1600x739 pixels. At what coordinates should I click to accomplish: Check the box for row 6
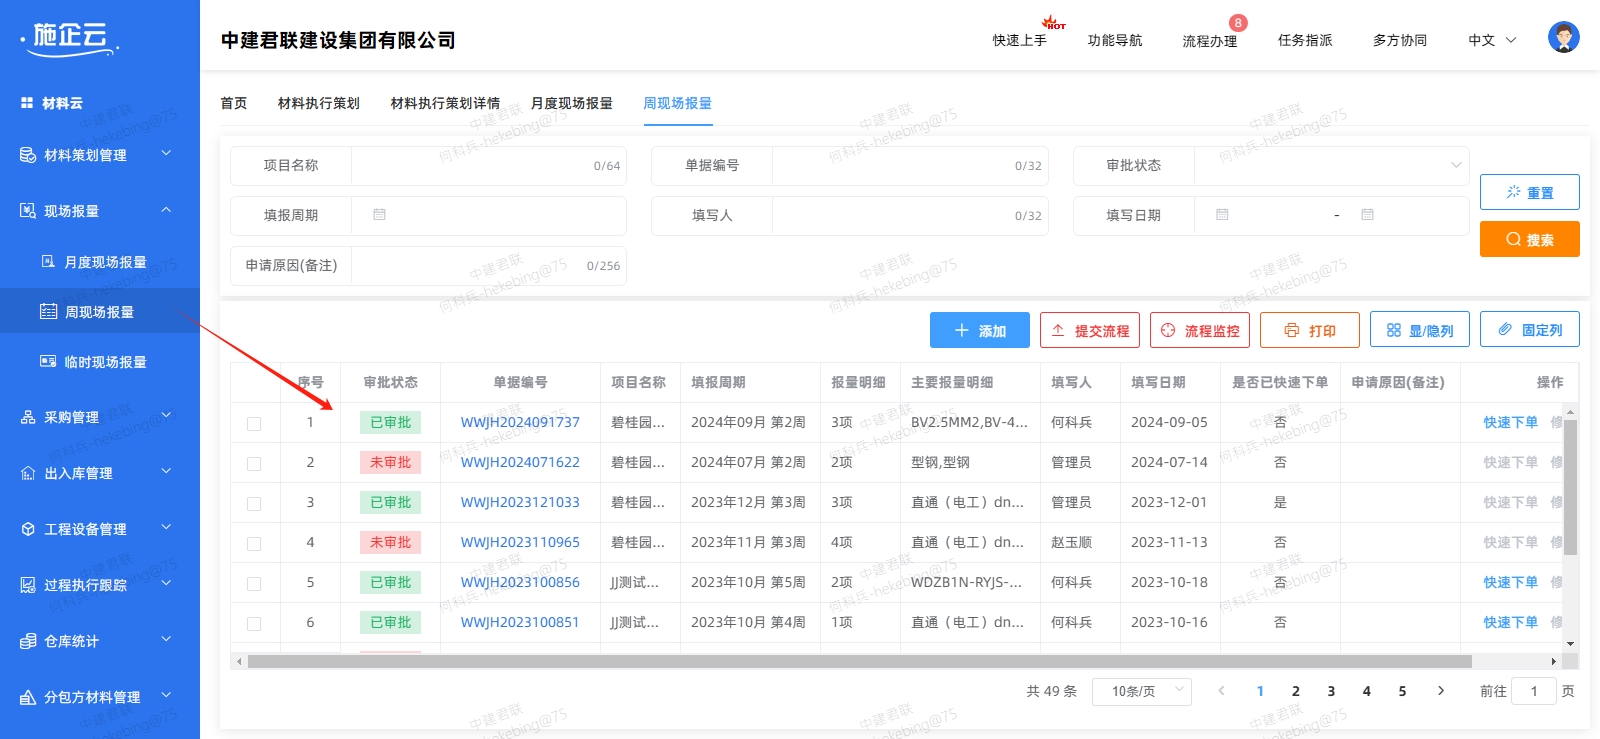click(254, 624)
